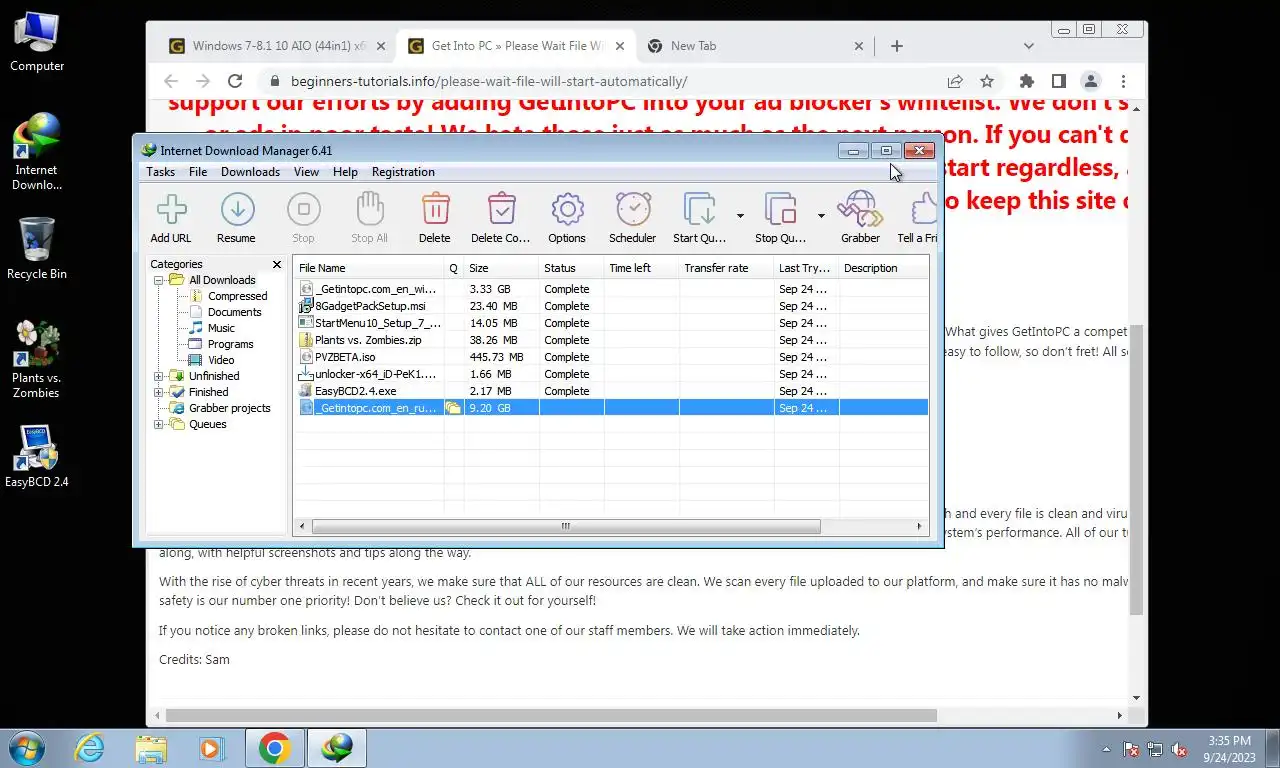Open the Recycle Bin desktop icon
This screenshot has width=1280, height=768.
[x=37, y=249]
